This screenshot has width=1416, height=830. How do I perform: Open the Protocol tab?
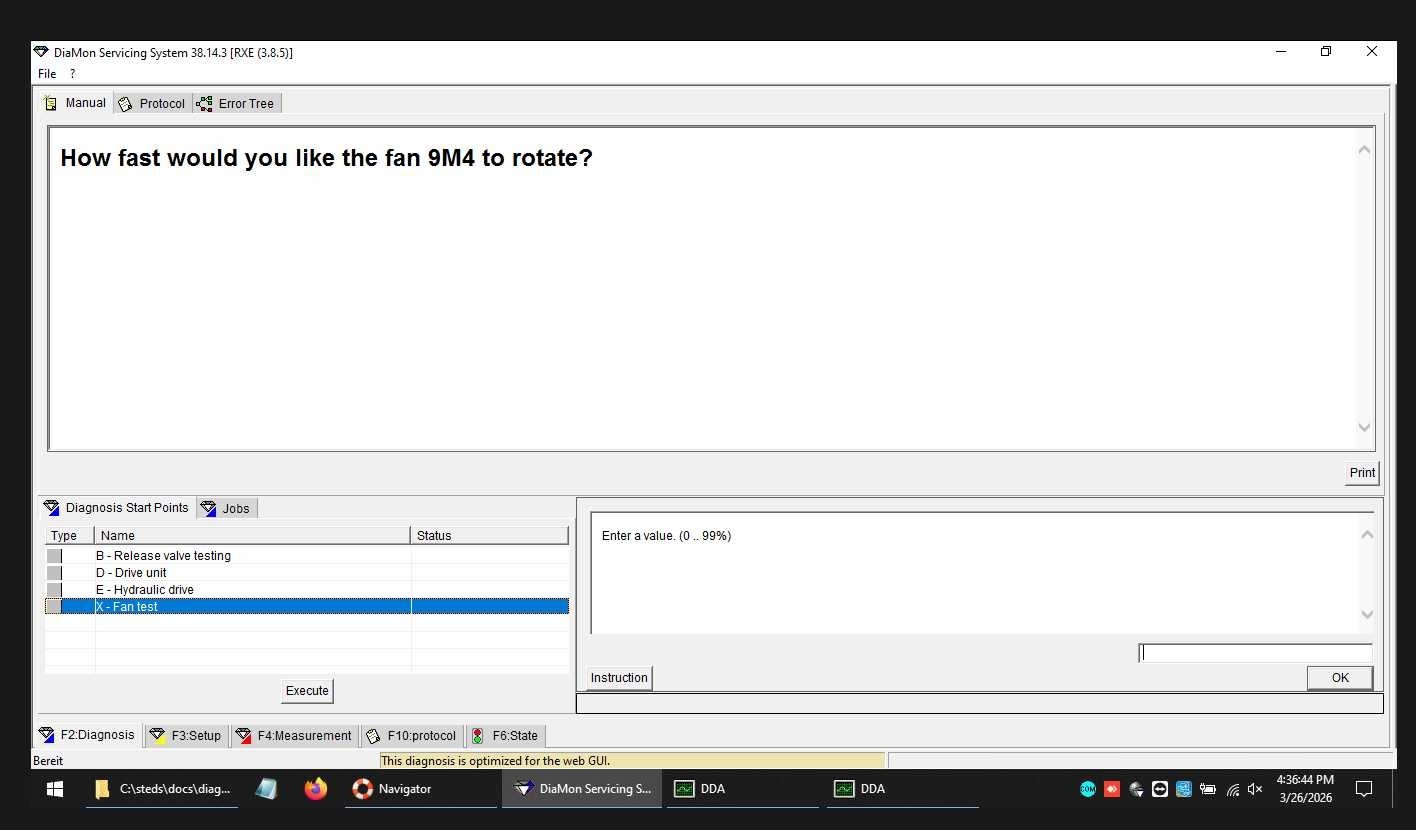pyautogui.click(x=152, y=104)
